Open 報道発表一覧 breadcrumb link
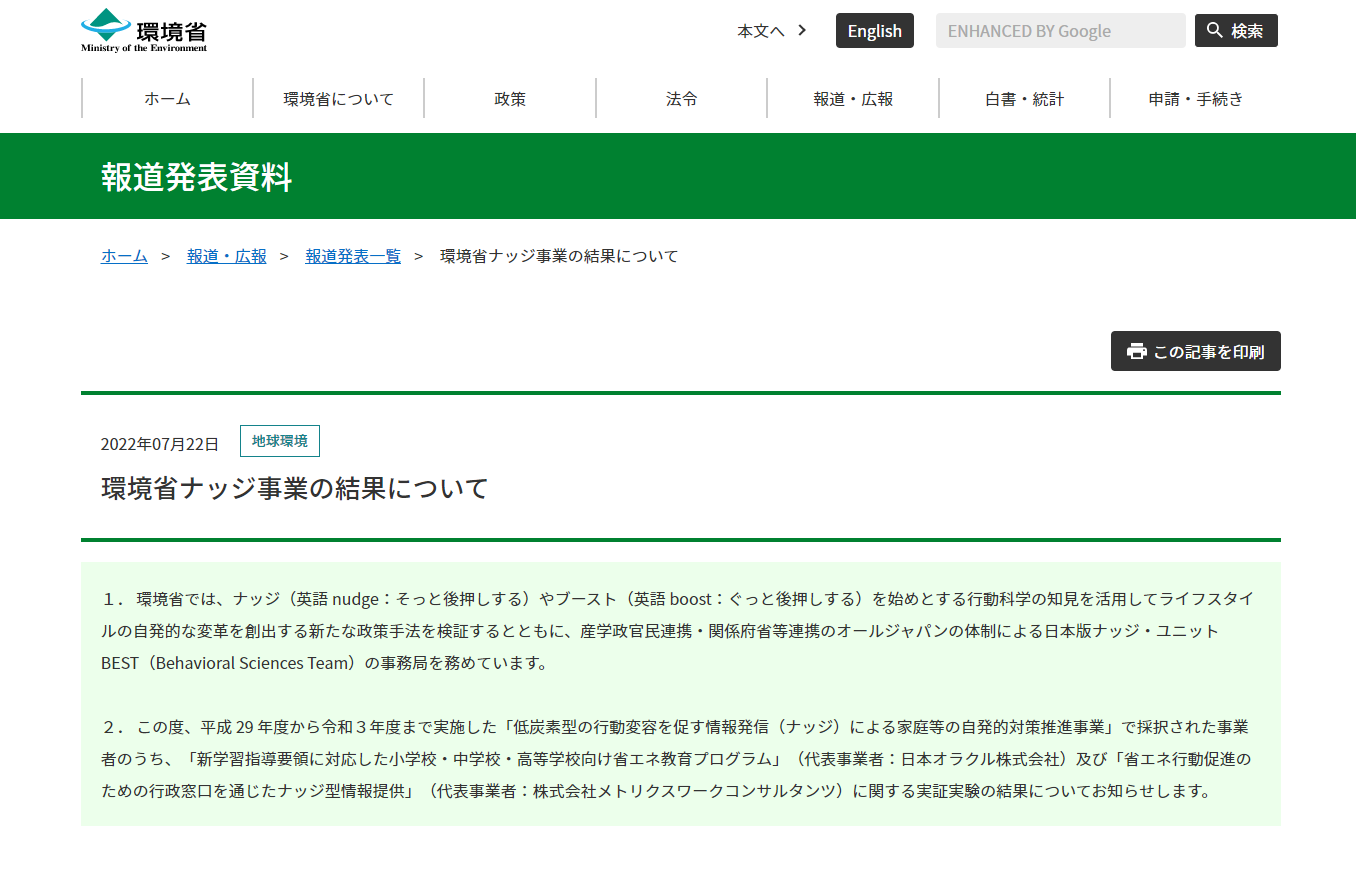This screenshot has height=885, width=1356. coord(353,256)
